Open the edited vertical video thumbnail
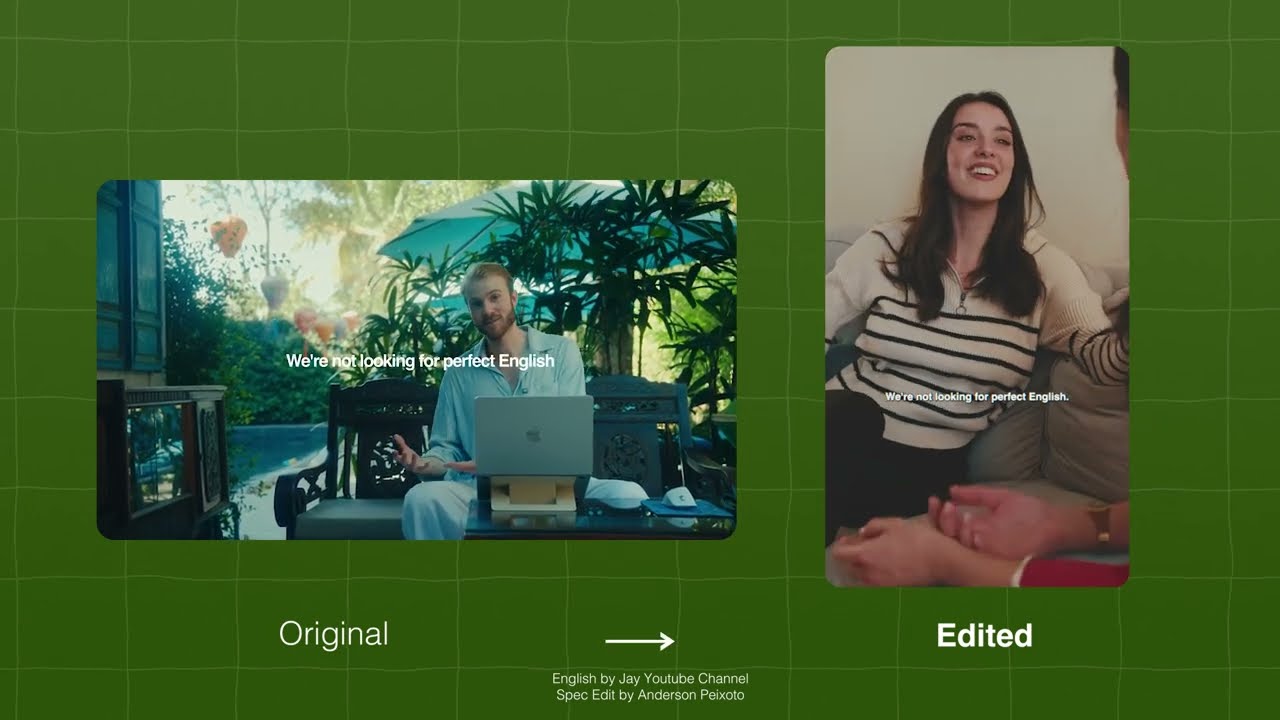This screenshot has height=720, width=1280. [977, 316]
